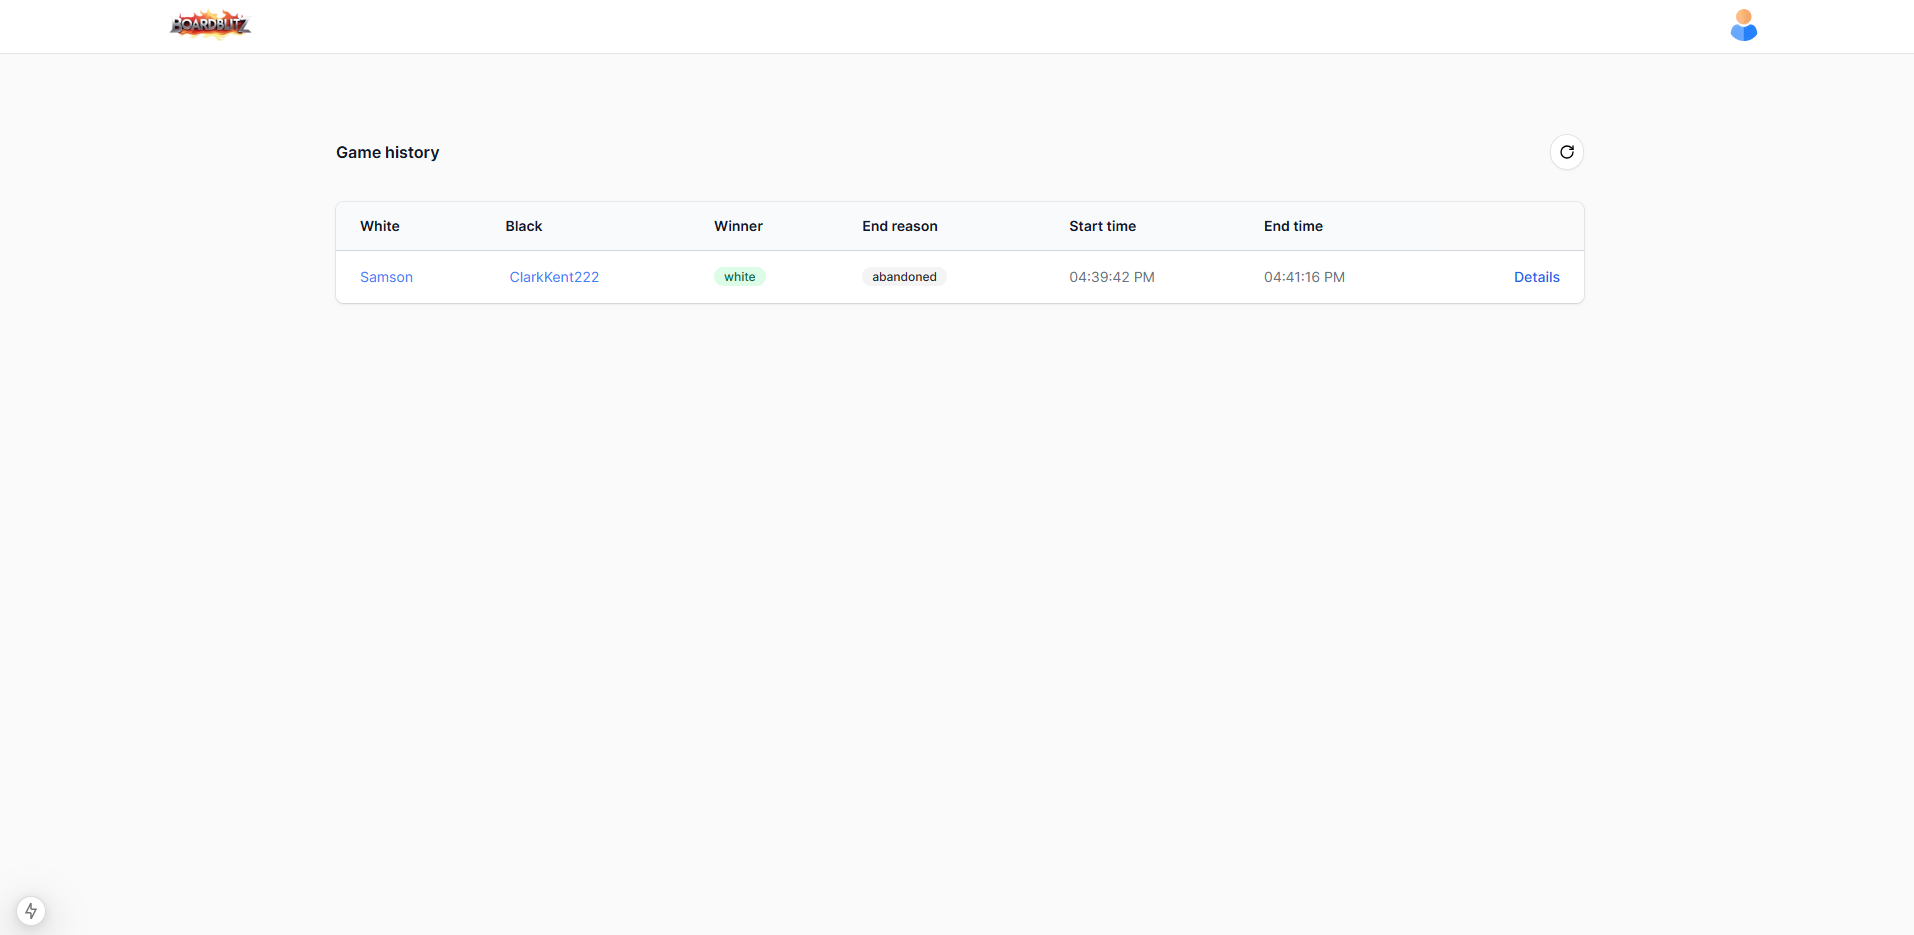This screenshot has width=1914, height=935.
Task: Open ClarkKent222's player profile link
Action: pos(554,277)
